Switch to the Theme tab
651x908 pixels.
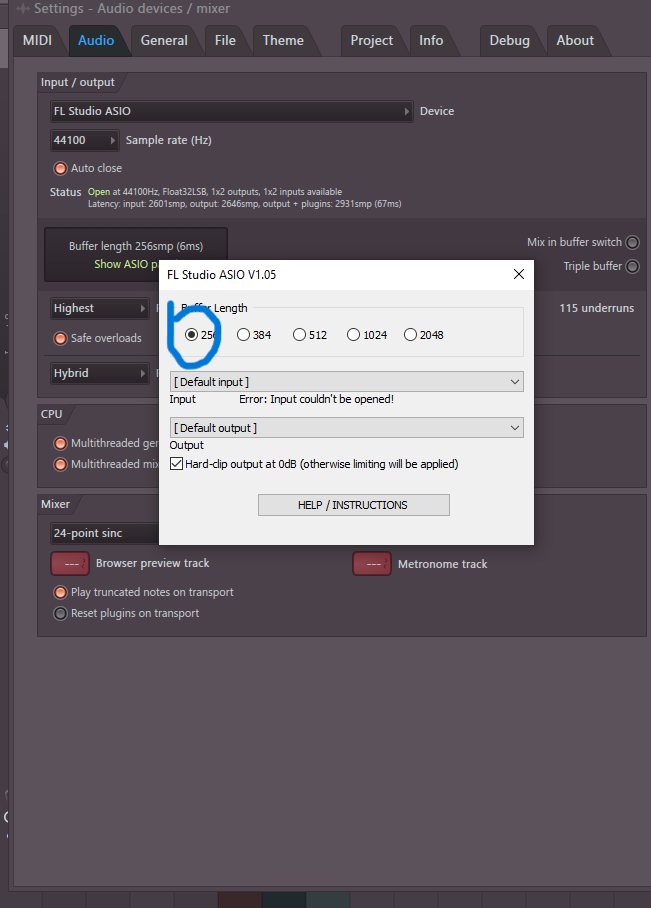coord(283,41)
